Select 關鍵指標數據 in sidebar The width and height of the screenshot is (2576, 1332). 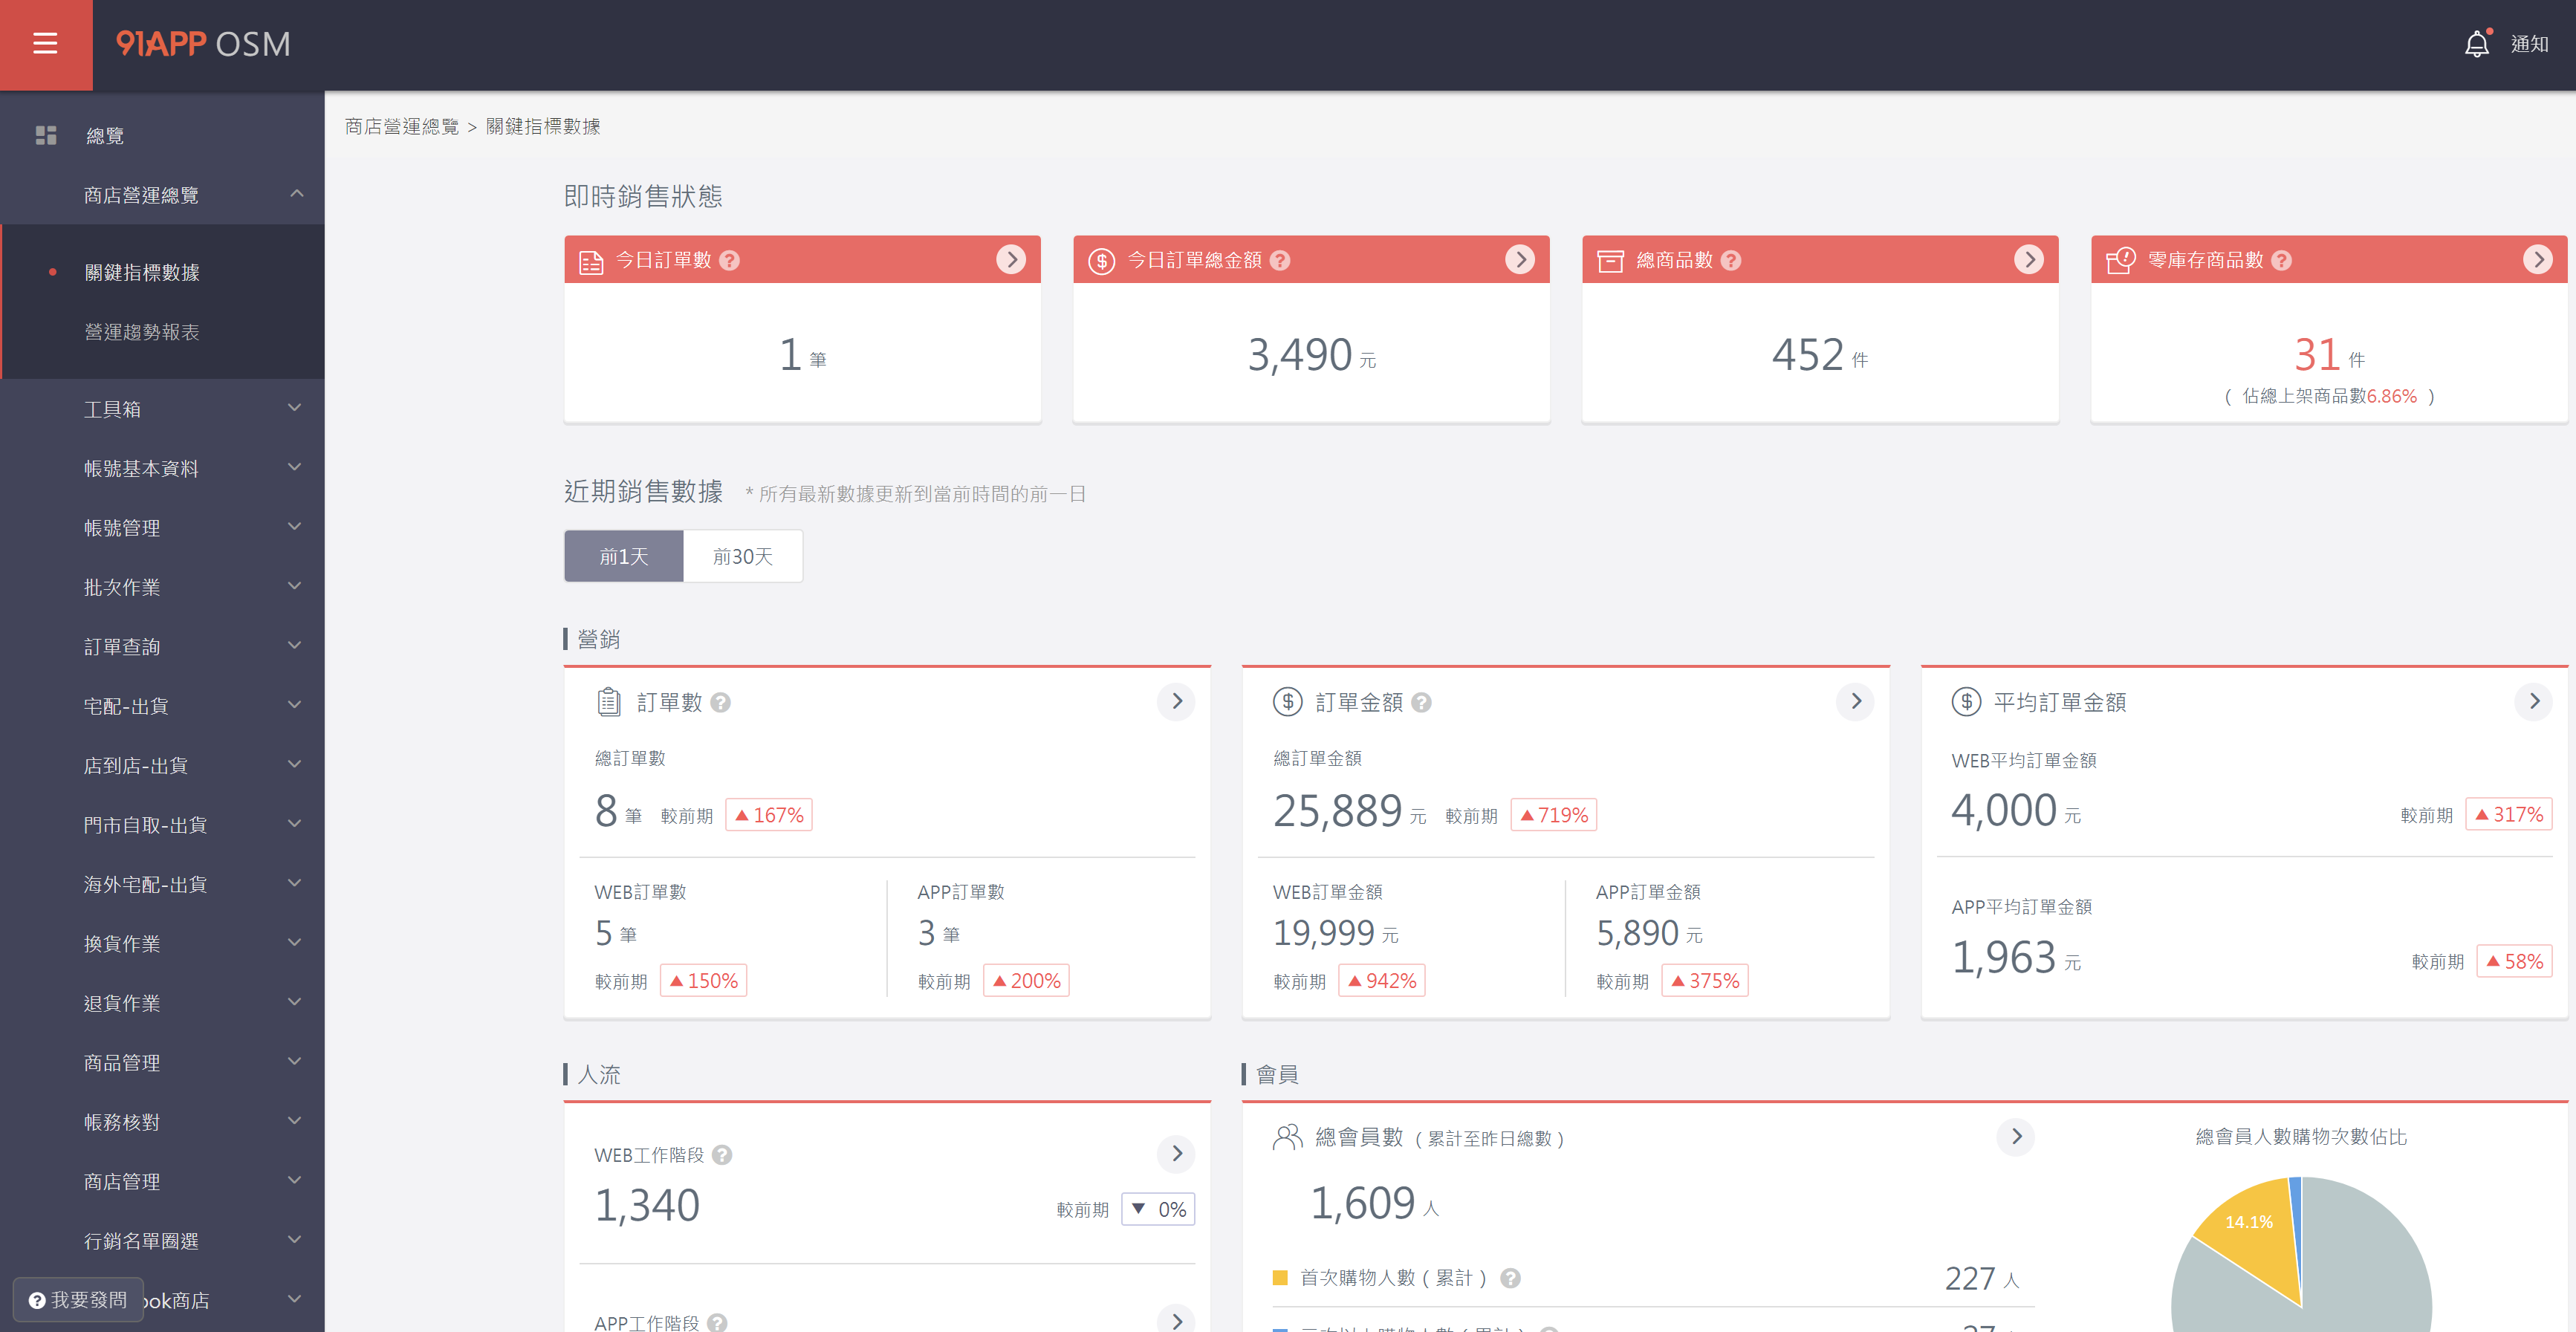tap(142, 272)
